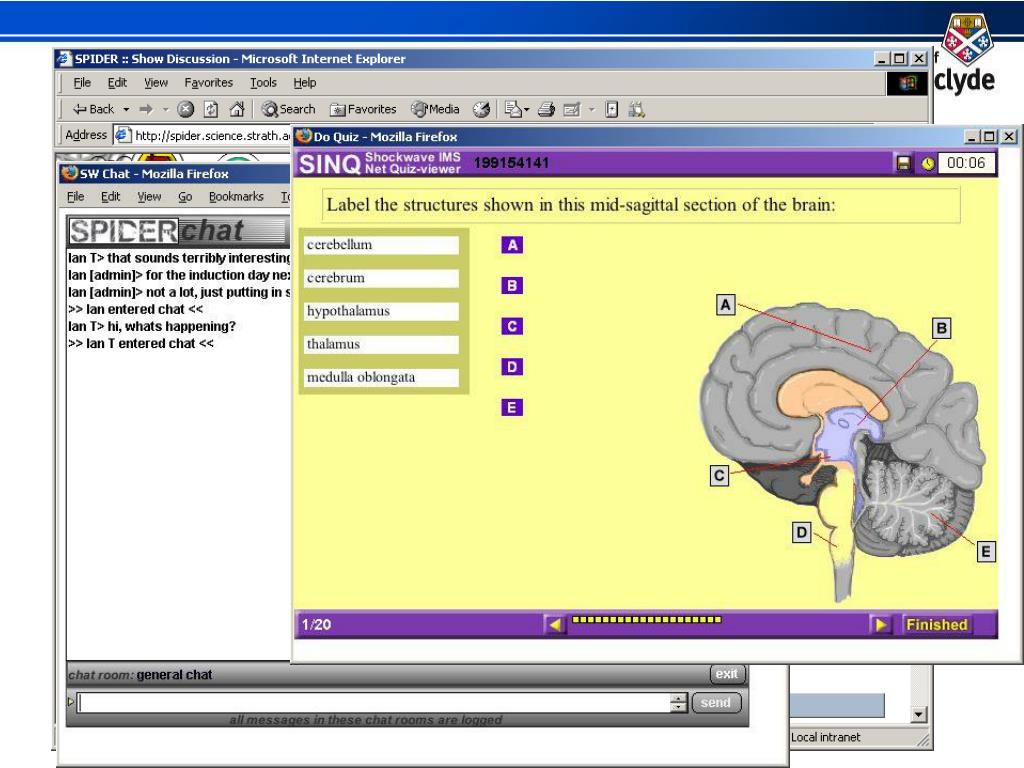This screenshot has height=768, width=1024.
Task: Click the Finished button in the quiz
Action: pos(936,624)
